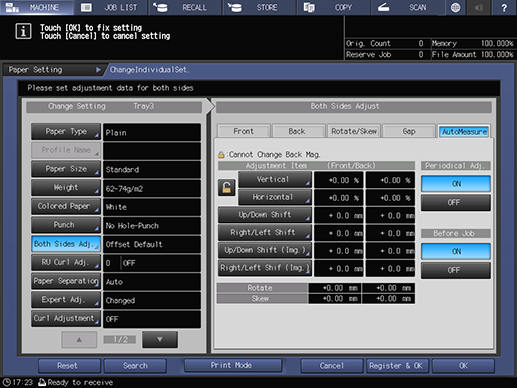Click the Vertical front value +0.00 %
Screen dimensions: 517x388
coord(339,180)
